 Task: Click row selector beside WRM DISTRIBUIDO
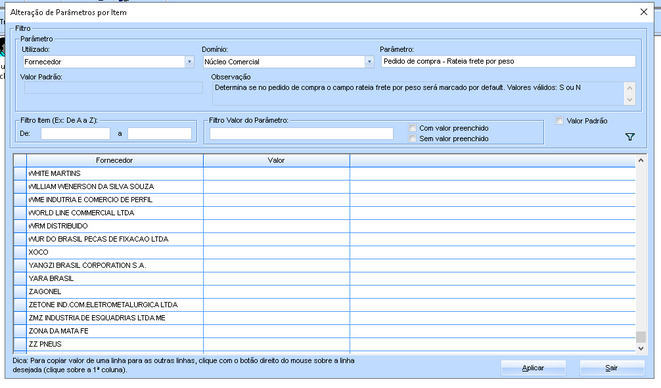(x=20, y=226)
